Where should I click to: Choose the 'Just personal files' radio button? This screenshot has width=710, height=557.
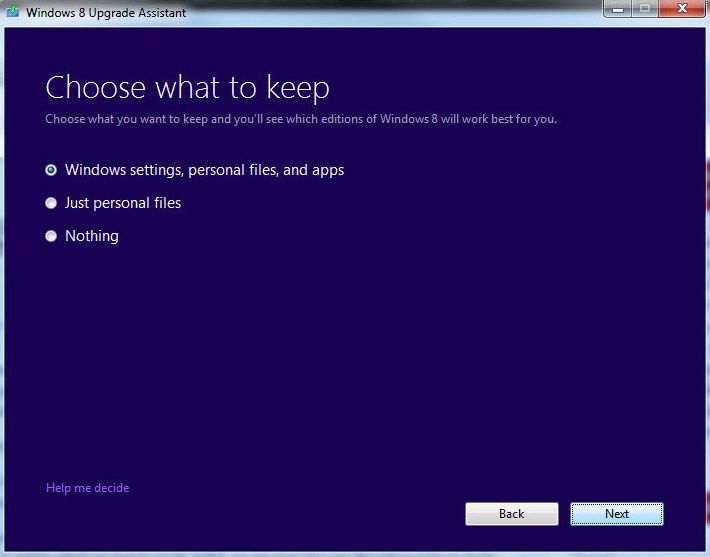(x=51, y=203)
